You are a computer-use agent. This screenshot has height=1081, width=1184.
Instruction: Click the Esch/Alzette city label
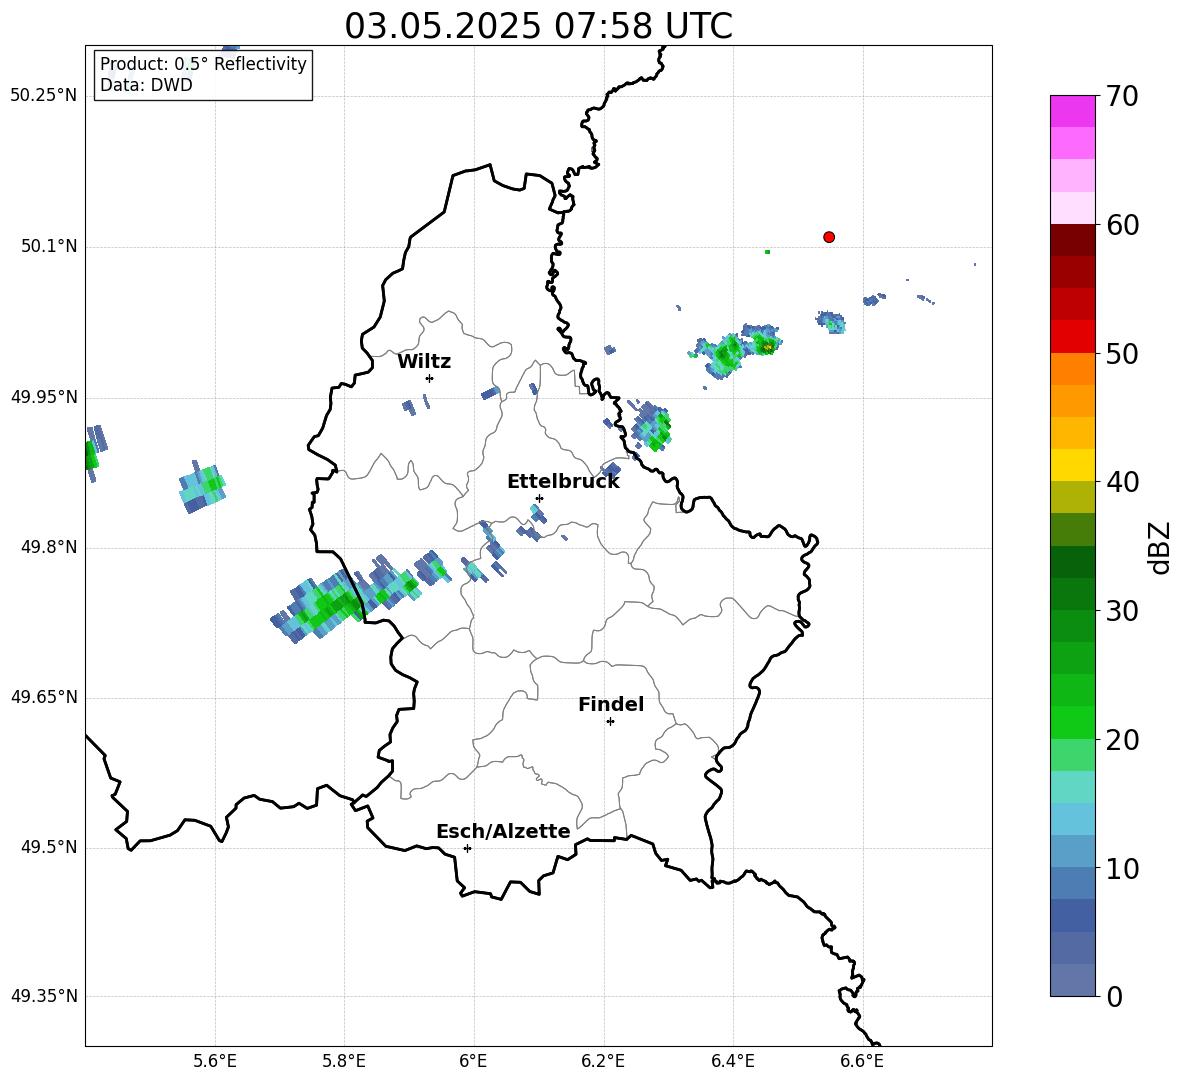(x=503, y=831)
